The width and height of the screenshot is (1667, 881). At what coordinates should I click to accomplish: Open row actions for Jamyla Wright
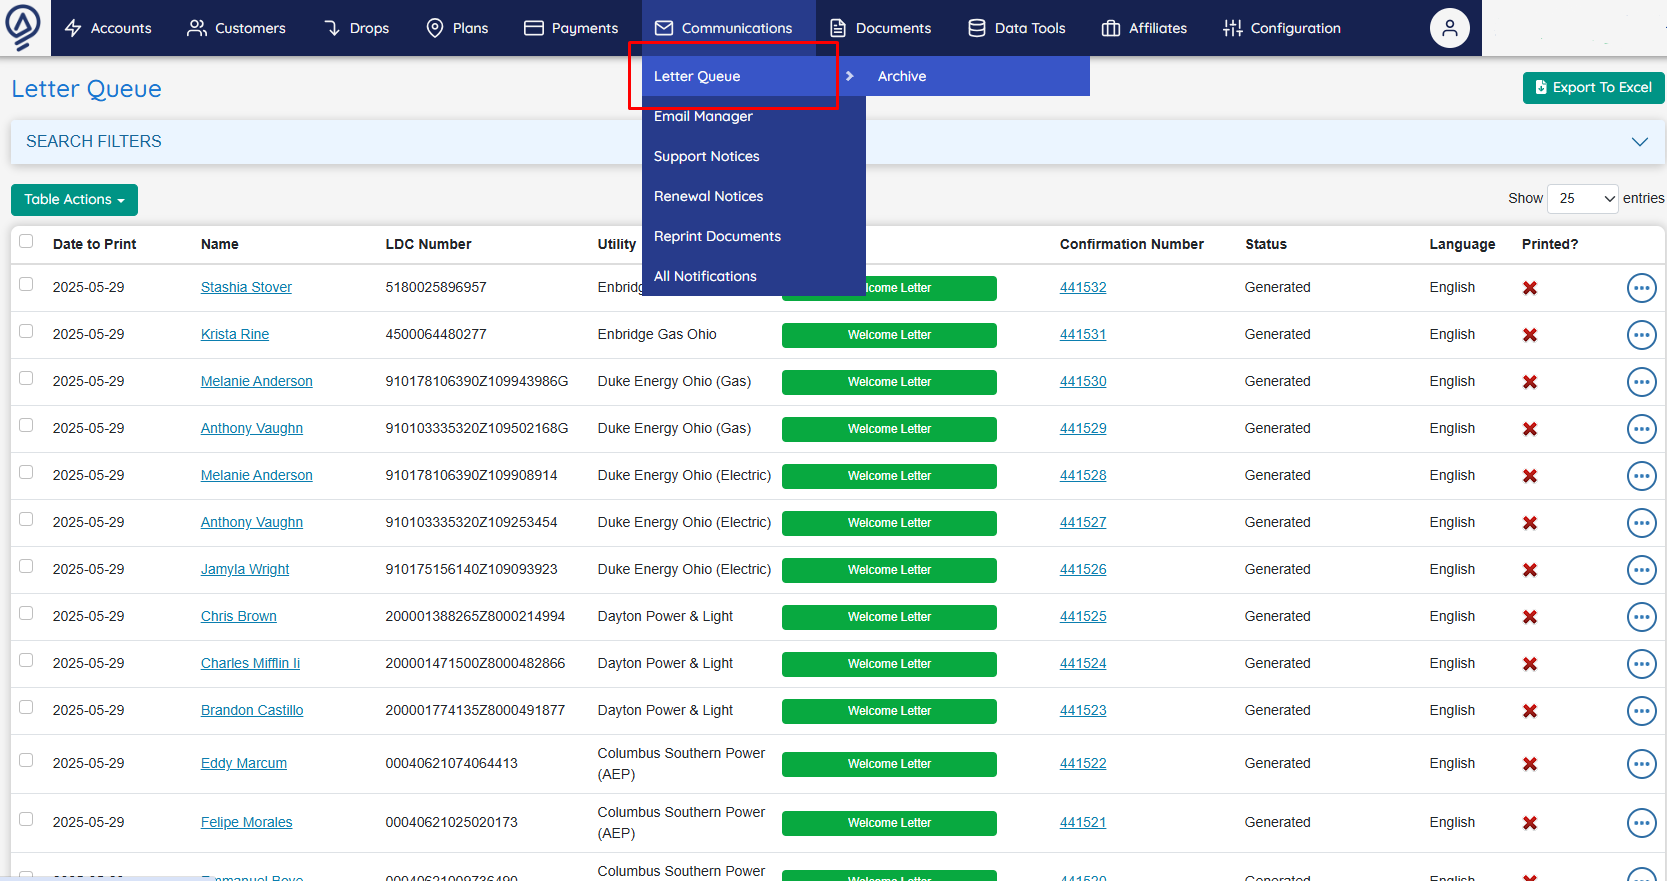click(x=1641, y=570)
